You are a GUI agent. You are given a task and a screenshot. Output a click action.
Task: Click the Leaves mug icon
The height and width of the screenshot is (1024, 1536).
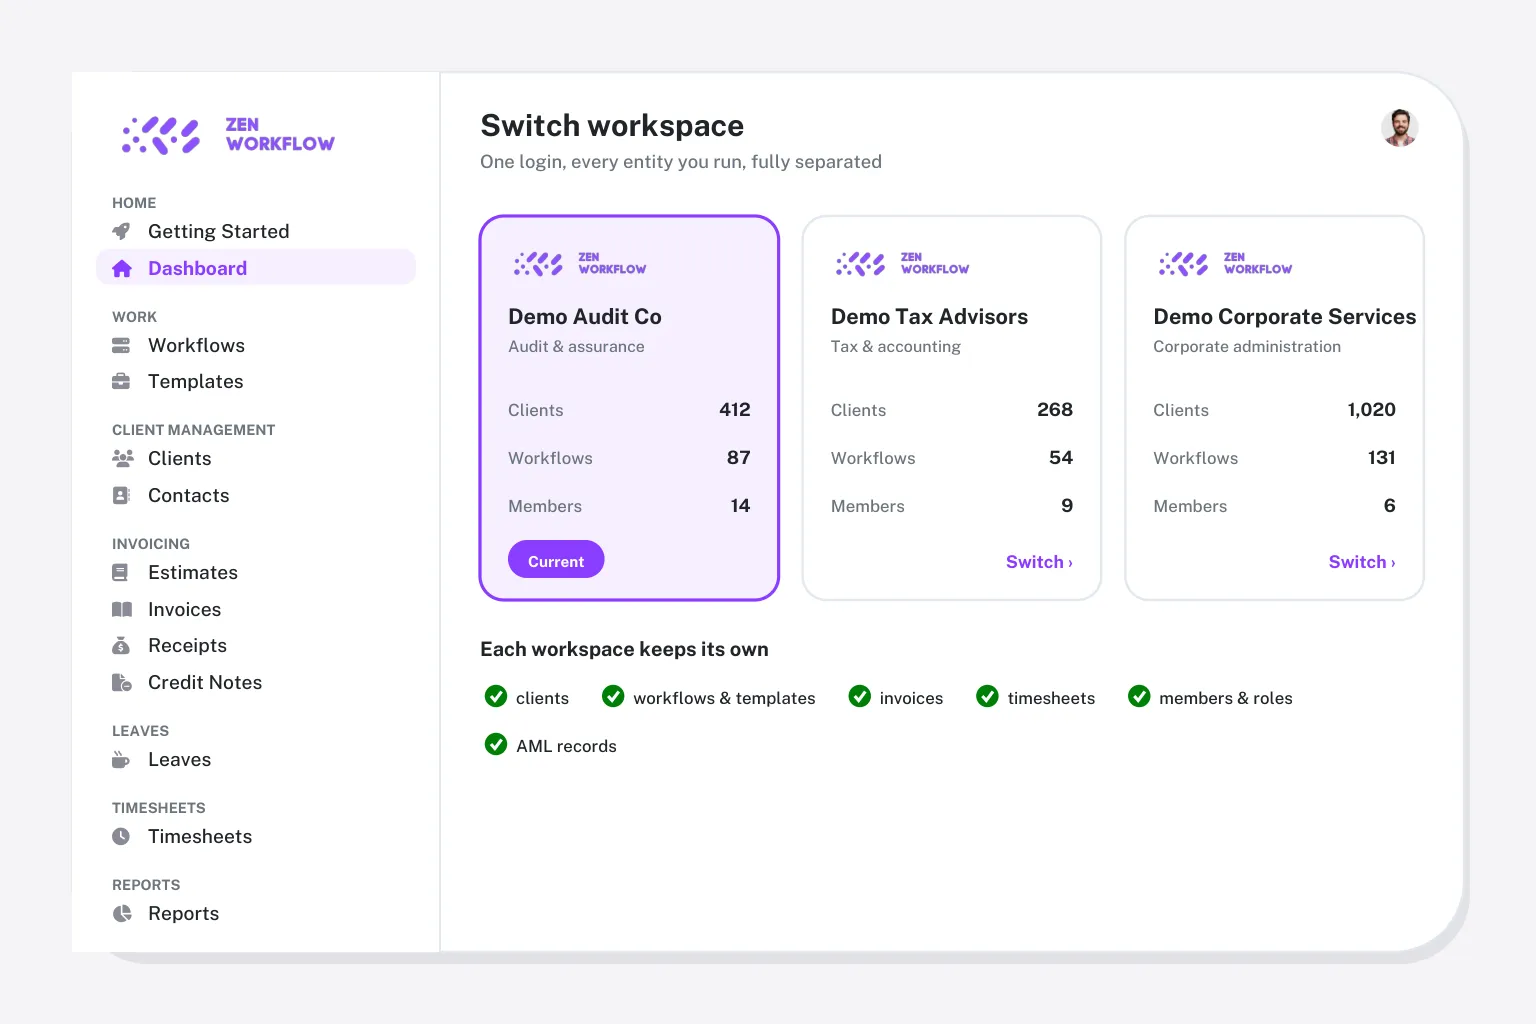121,760
